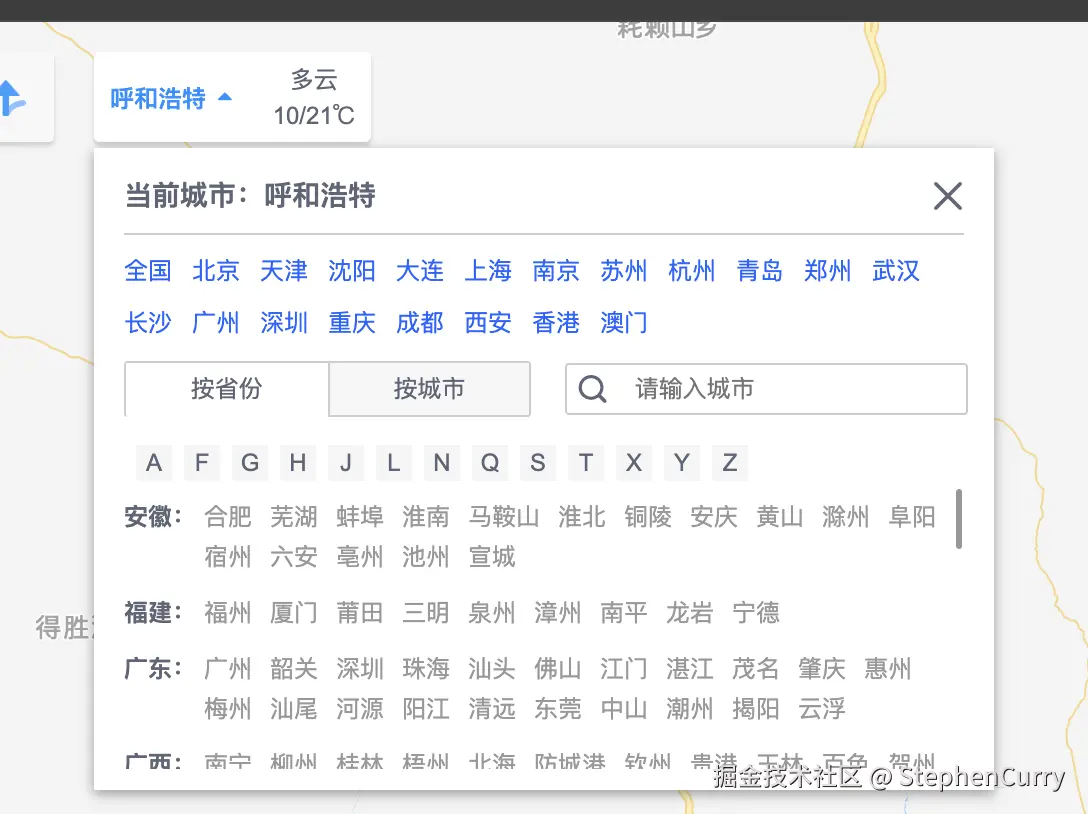Close the city selection panel

pos(947,196)
